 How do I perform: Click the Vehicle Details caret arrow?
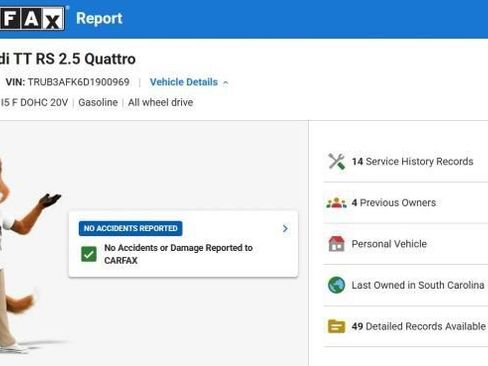(226, 82)
